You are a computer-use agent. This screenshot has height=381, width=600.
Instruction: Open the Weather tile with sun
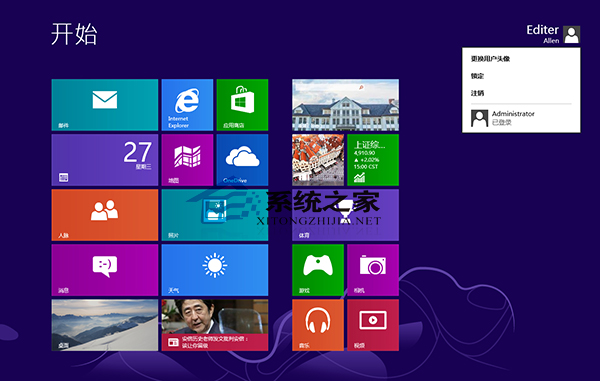tap(215, 270)
